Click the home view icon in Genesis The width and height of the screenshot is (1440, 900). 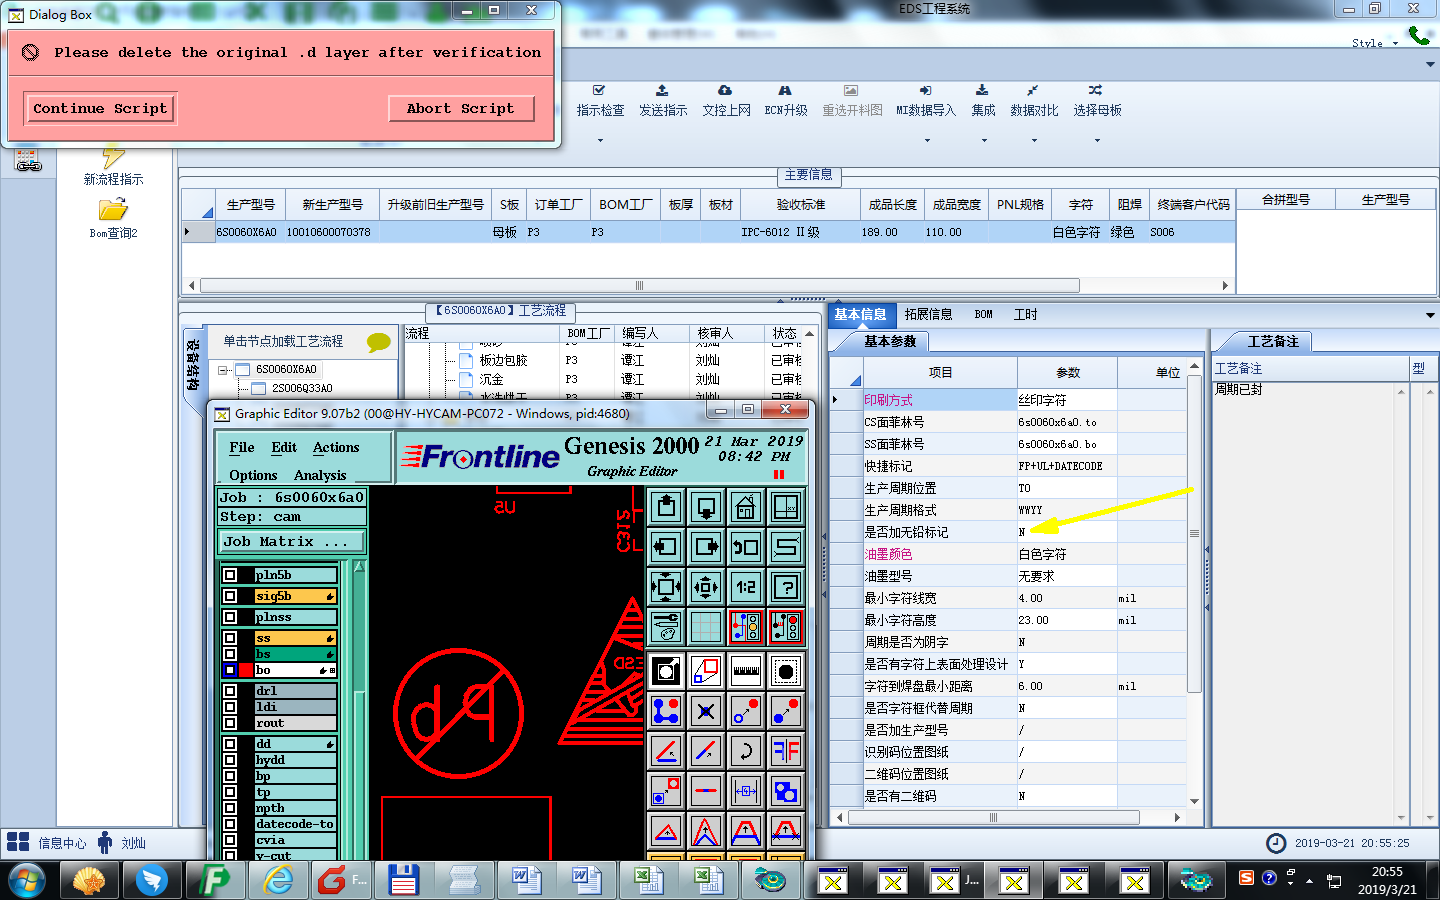tap(746, 507)
